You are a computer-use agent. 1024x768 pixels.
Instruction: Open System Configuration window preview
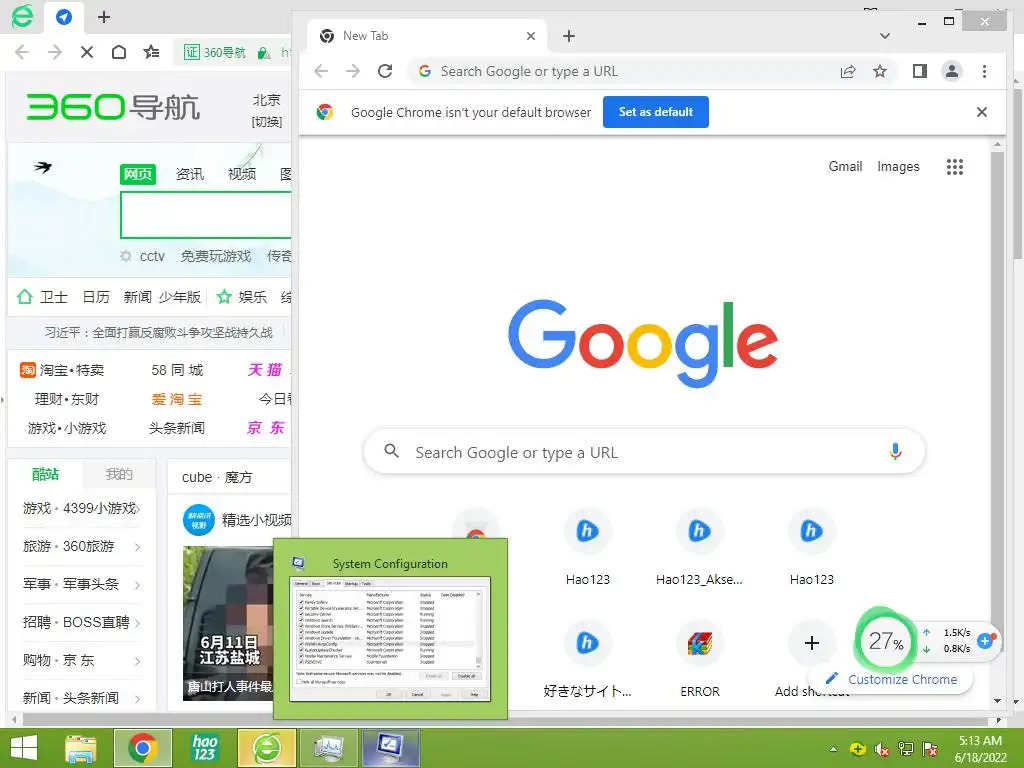coord(390,628)
